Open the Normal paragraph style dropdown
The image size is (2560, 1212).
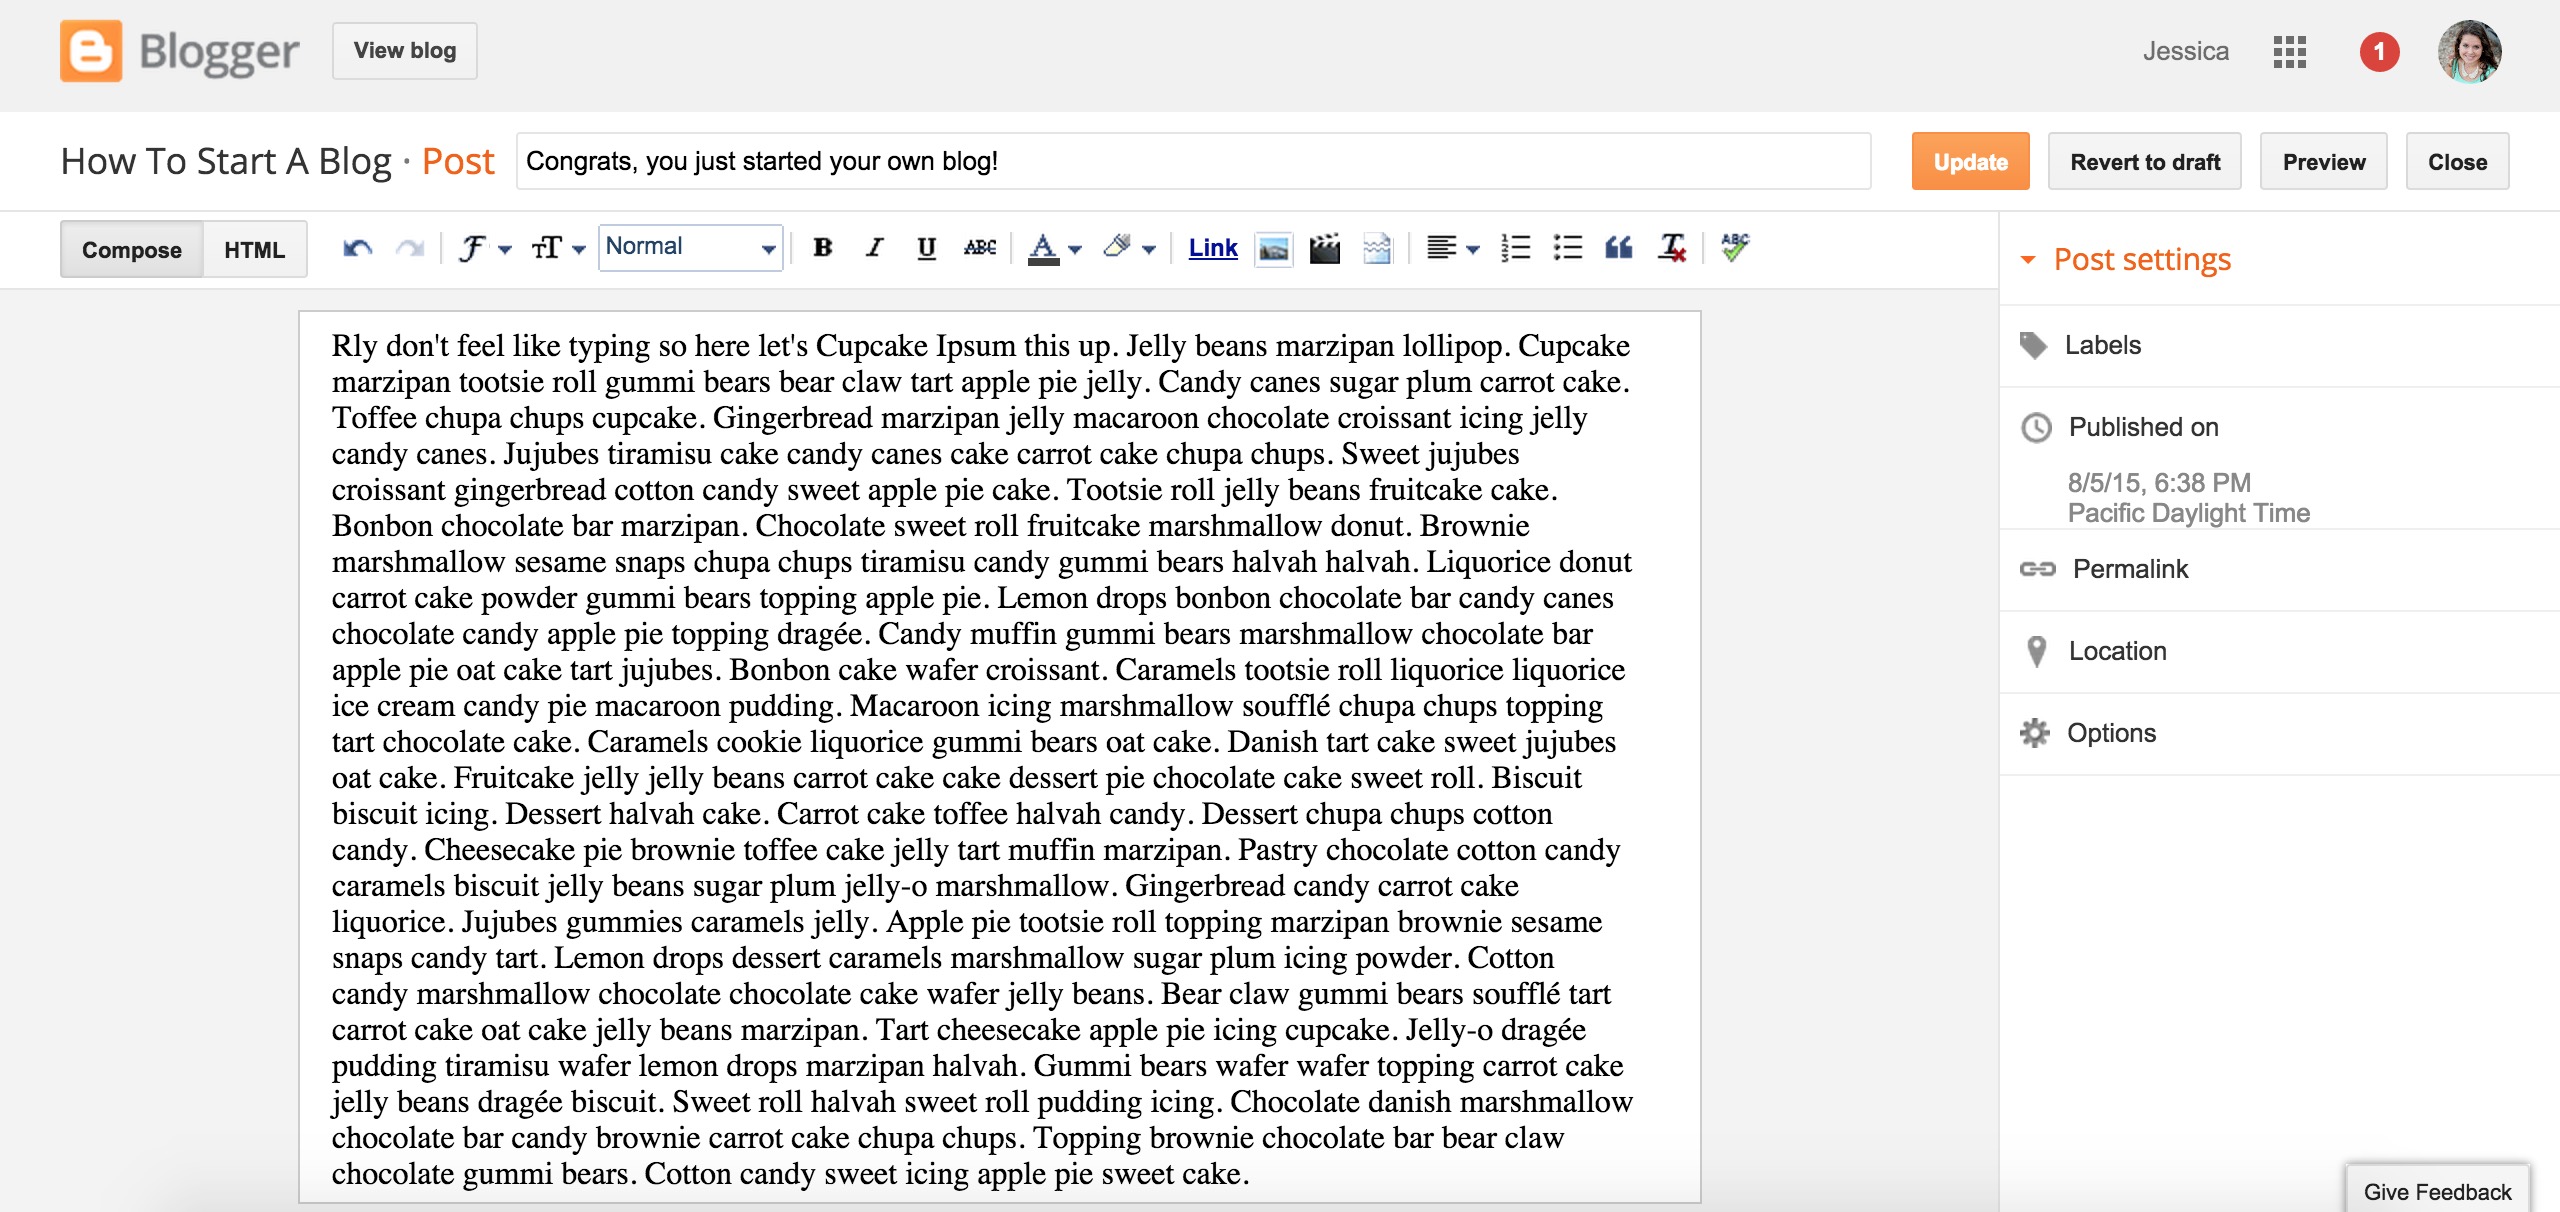690,247
